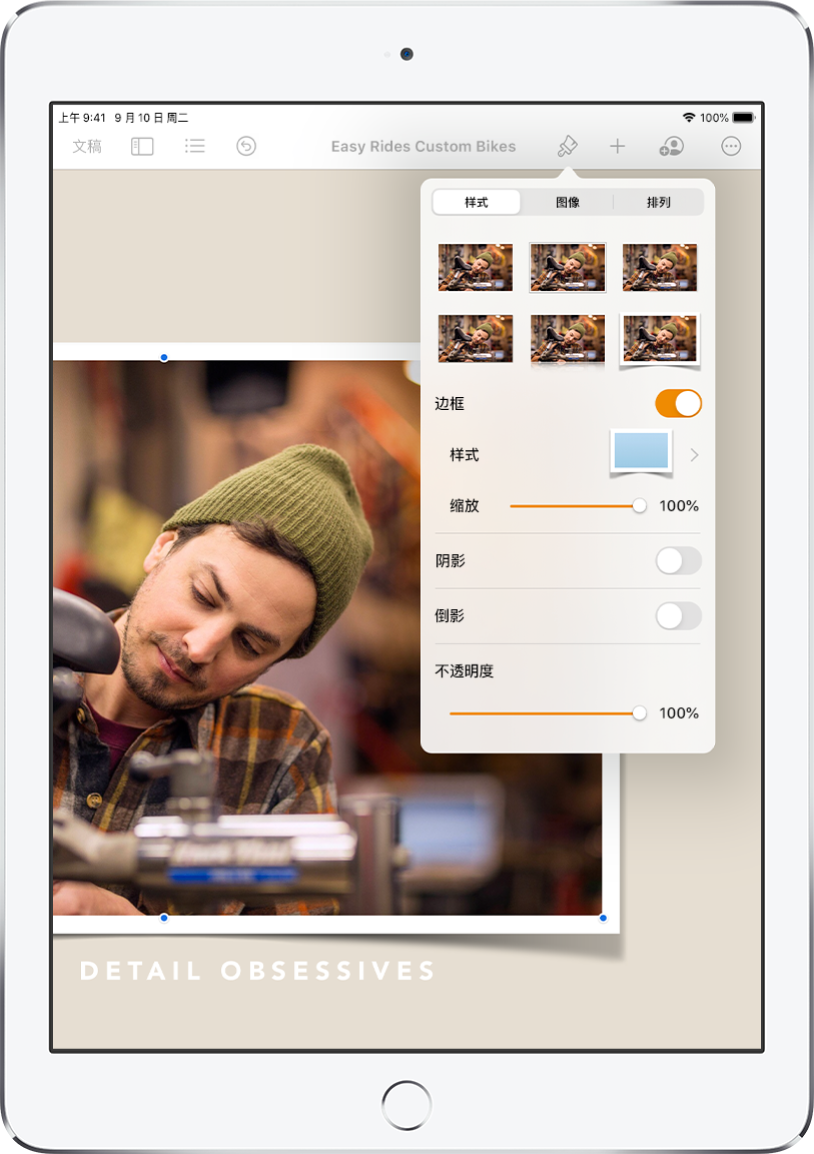
Task: Tap the battery status icon
Action: tap(743, 118)
